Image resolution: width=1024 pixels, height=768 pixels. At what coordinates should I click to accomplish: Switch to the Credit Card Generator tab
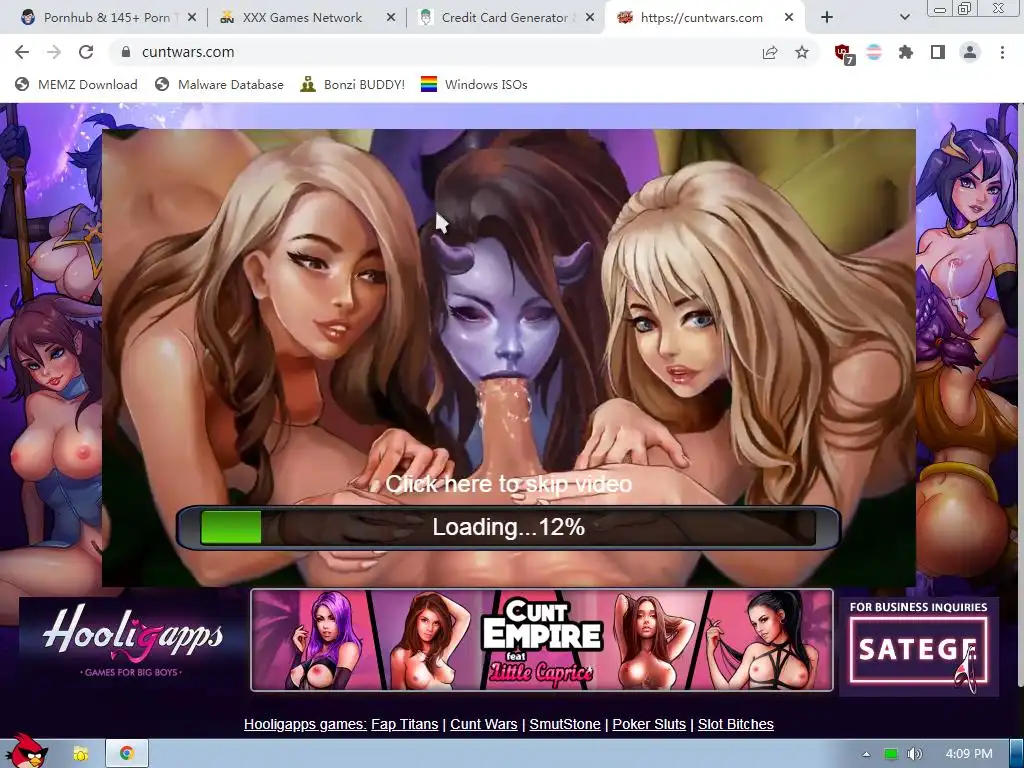(504, 18)
